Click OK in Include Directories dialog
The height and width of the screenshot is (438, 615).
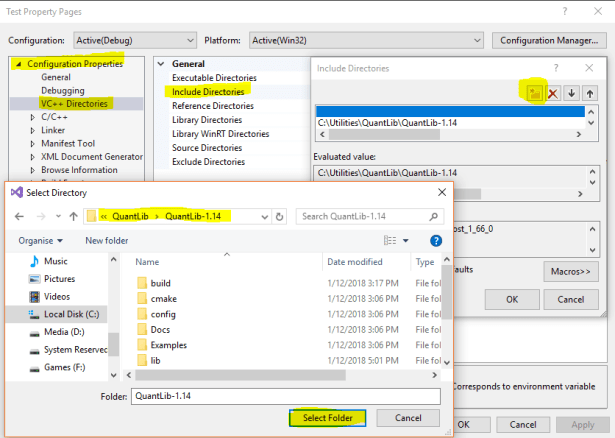512,300
